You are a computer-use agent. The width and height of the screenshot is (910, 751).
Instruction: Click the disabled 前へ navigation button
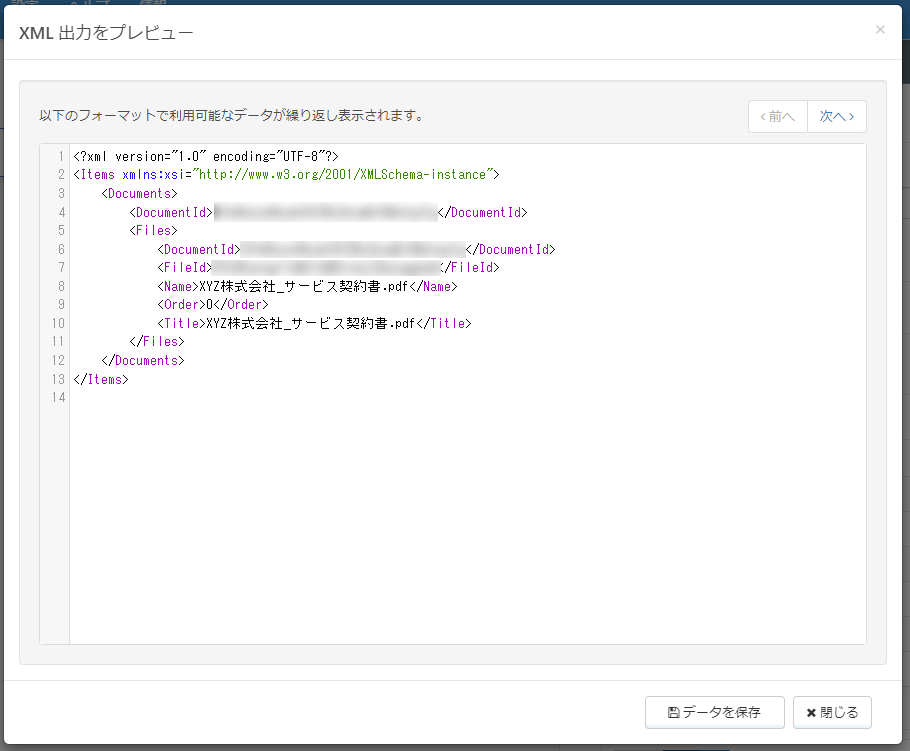coord(777,116)
